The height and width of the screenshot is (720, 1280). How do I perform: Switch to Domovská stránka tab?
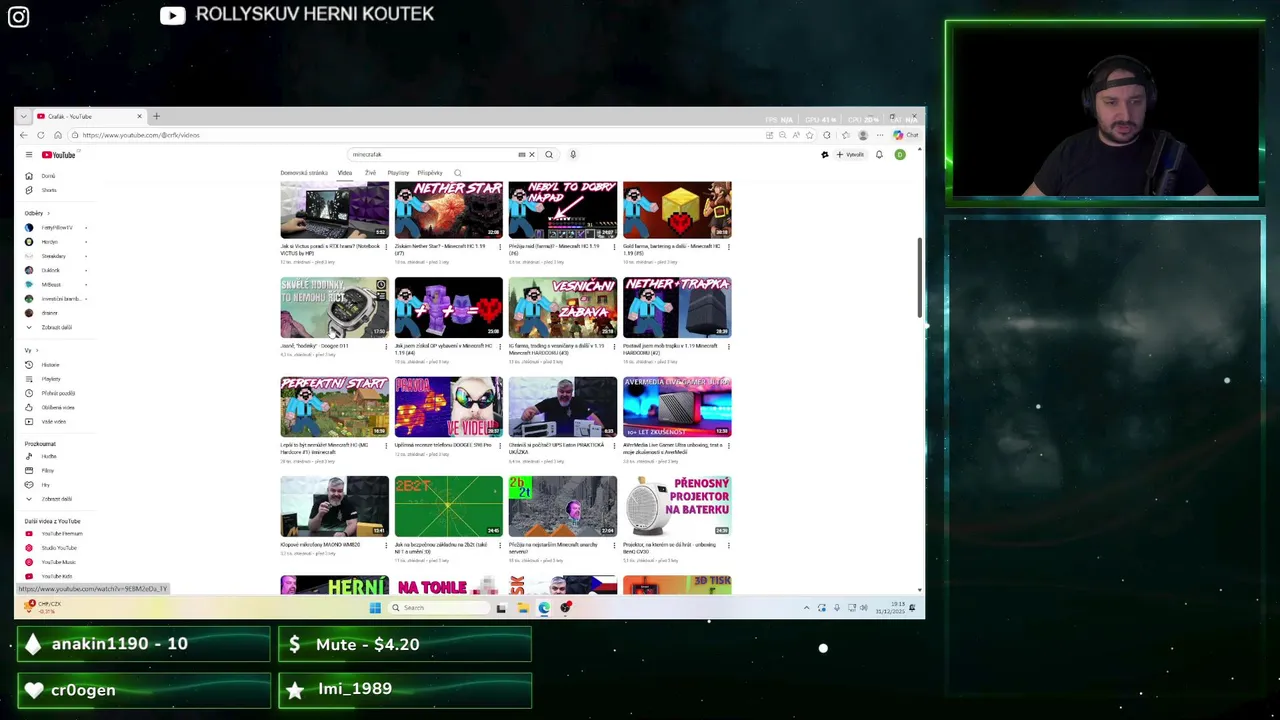pos(304,173)
